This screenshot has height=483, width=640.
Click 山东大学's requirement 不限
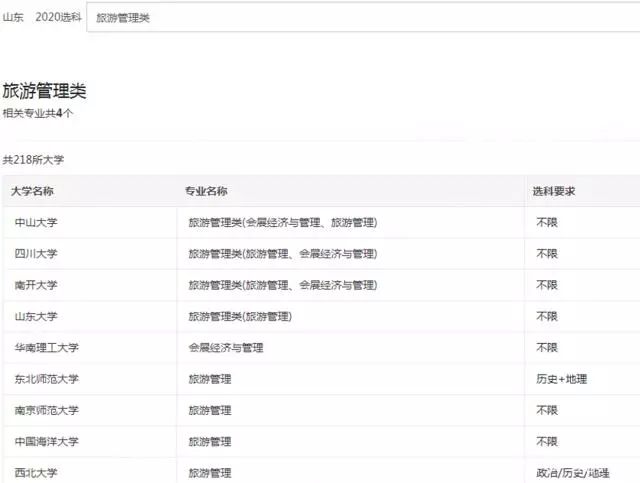547,316
